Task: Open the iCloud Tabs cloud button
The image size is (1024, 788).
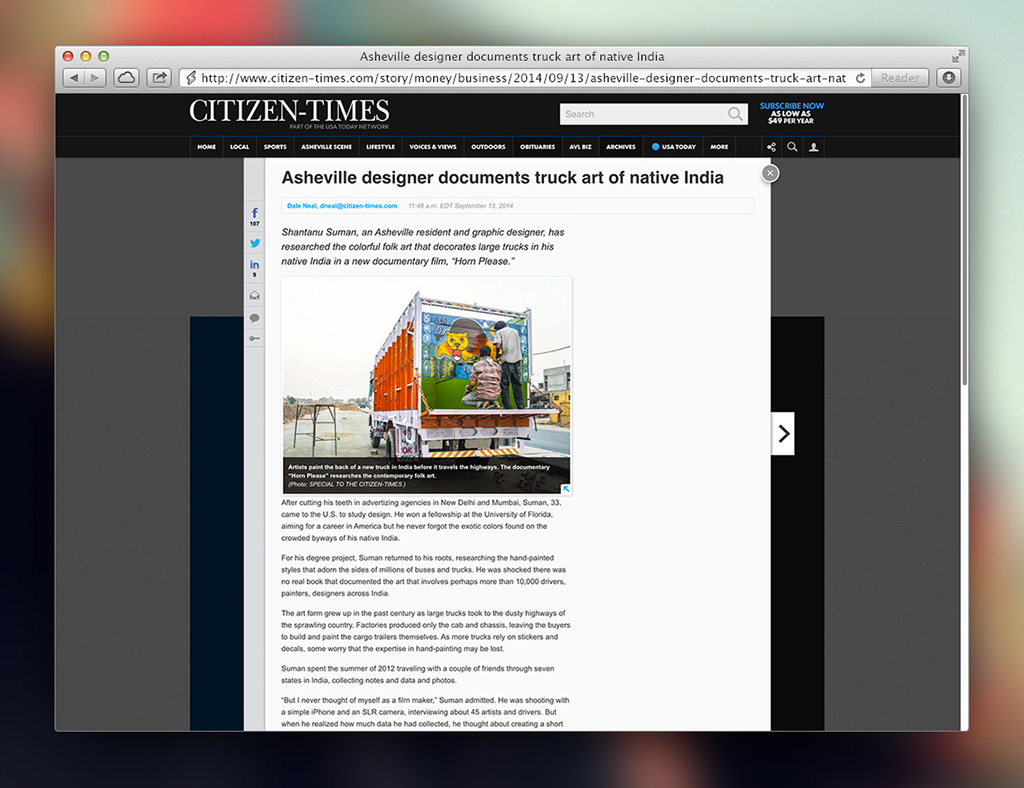Action: [x=126, y=78]
